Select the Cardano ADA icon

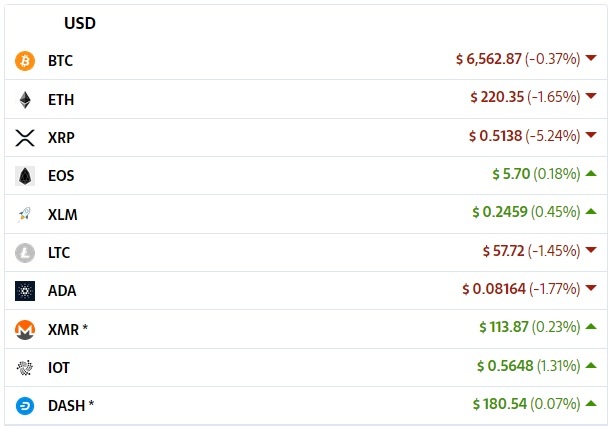[25, 291]
